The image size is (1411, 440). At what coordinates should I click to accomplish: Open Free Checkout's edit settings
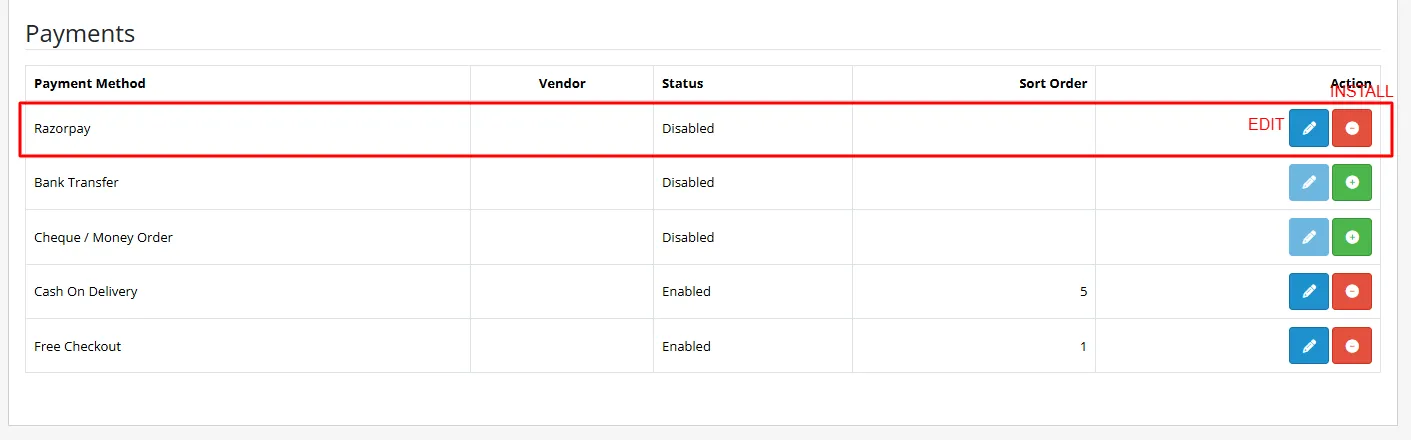coord(1308,346)
